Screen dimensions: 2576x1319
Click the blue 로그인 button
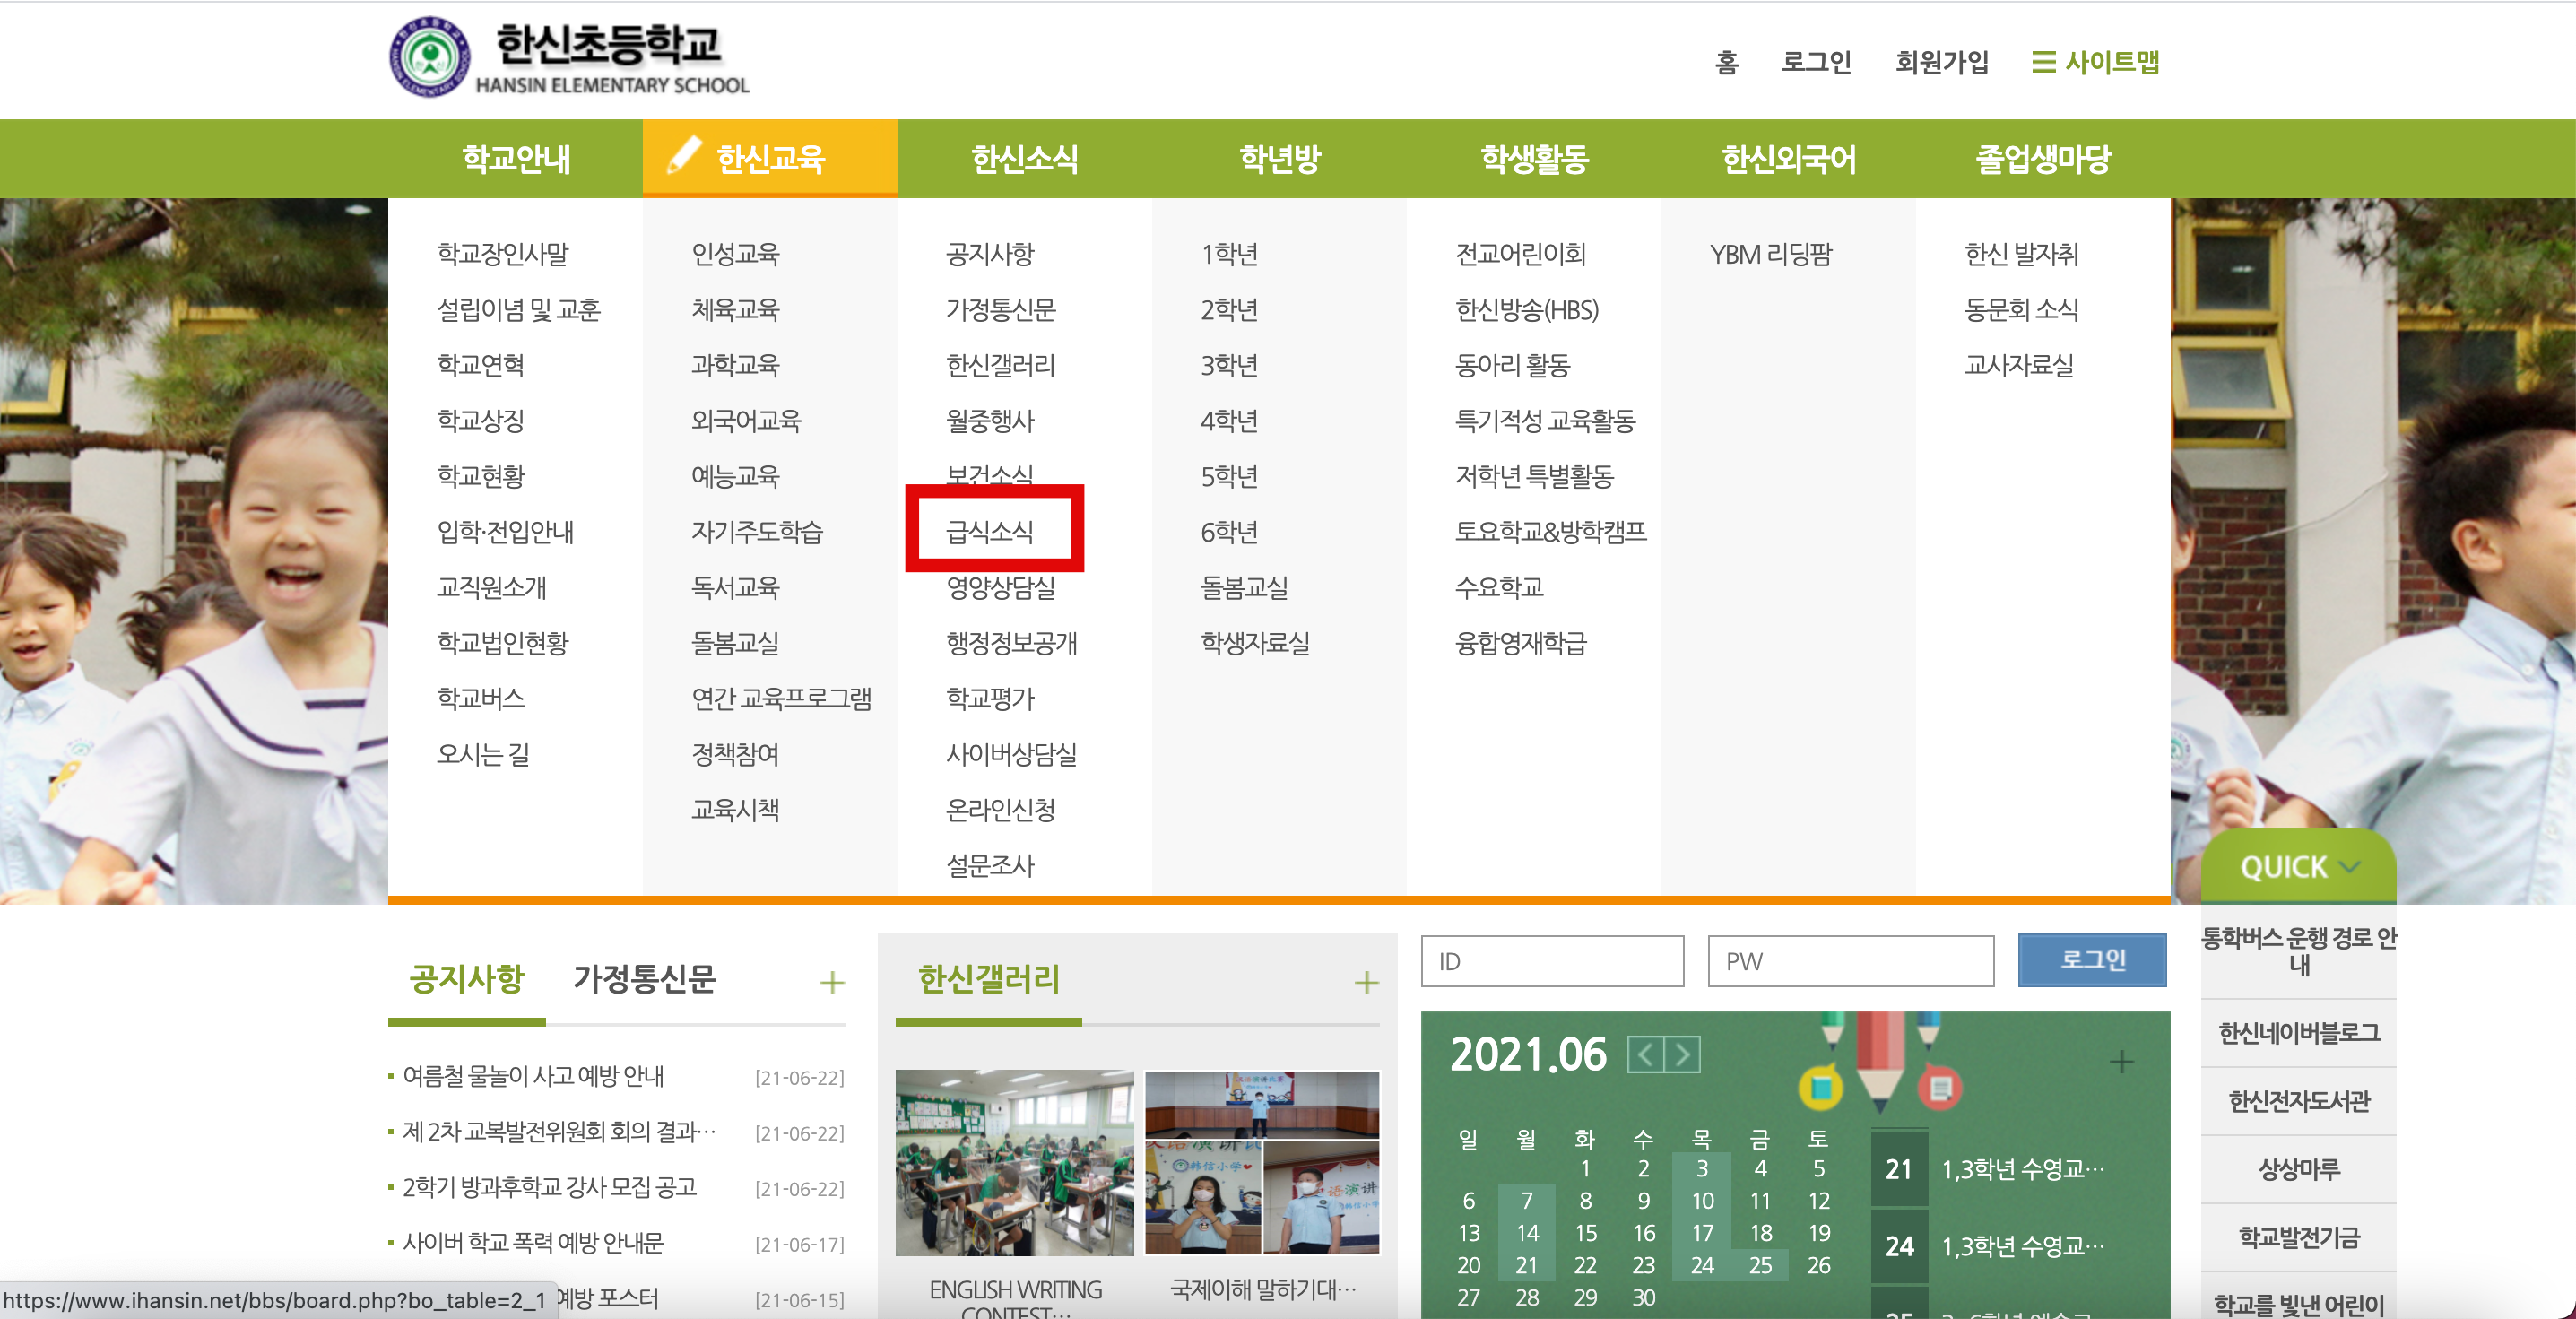coord(2091,960)
